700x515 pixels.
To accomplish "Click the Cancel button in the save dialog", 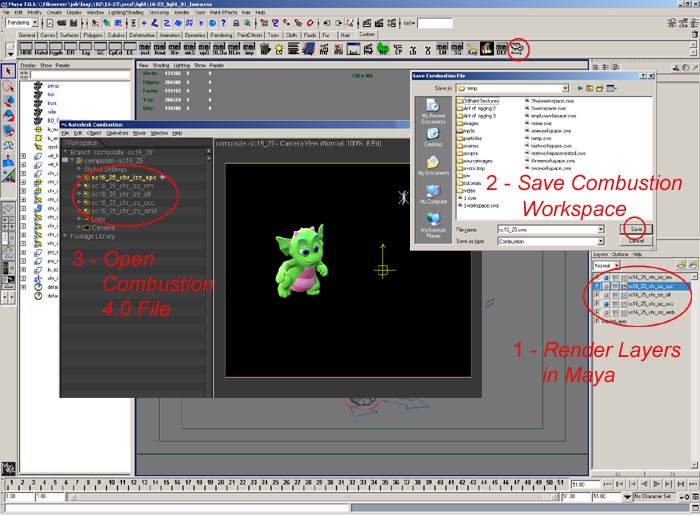I will pos(636,241).
